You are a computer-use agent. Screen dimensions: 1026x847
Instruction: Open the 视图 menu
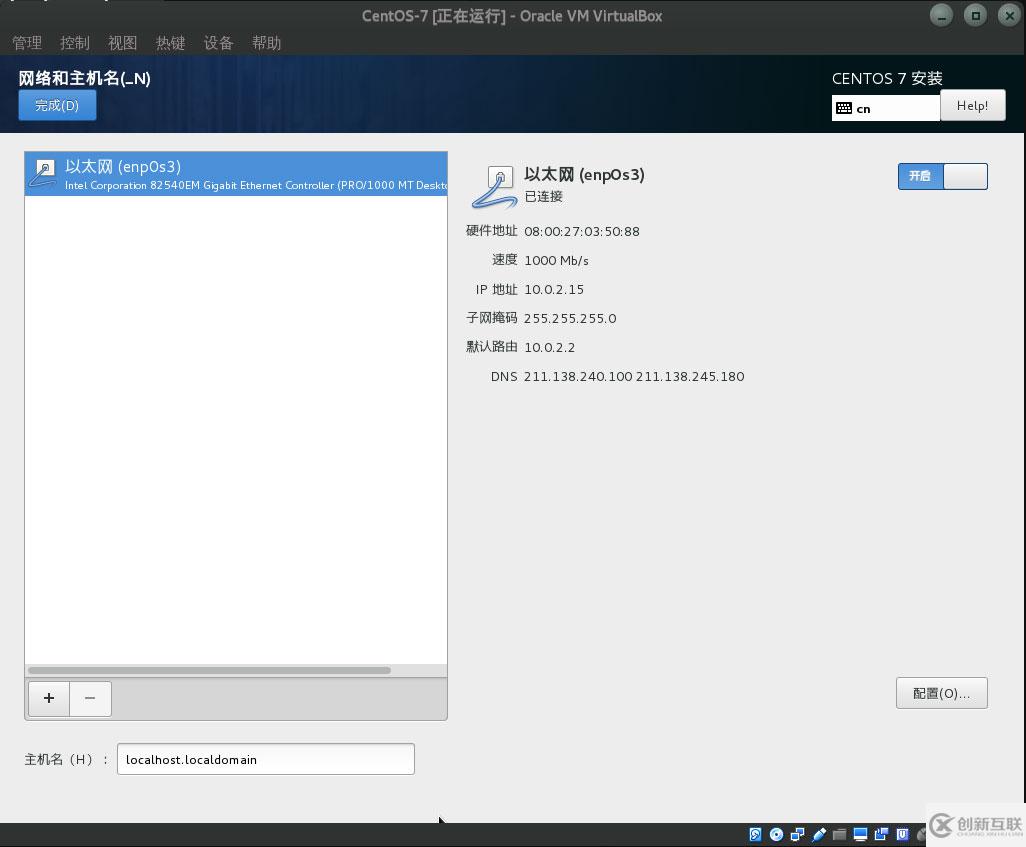(x=122, y=43)
